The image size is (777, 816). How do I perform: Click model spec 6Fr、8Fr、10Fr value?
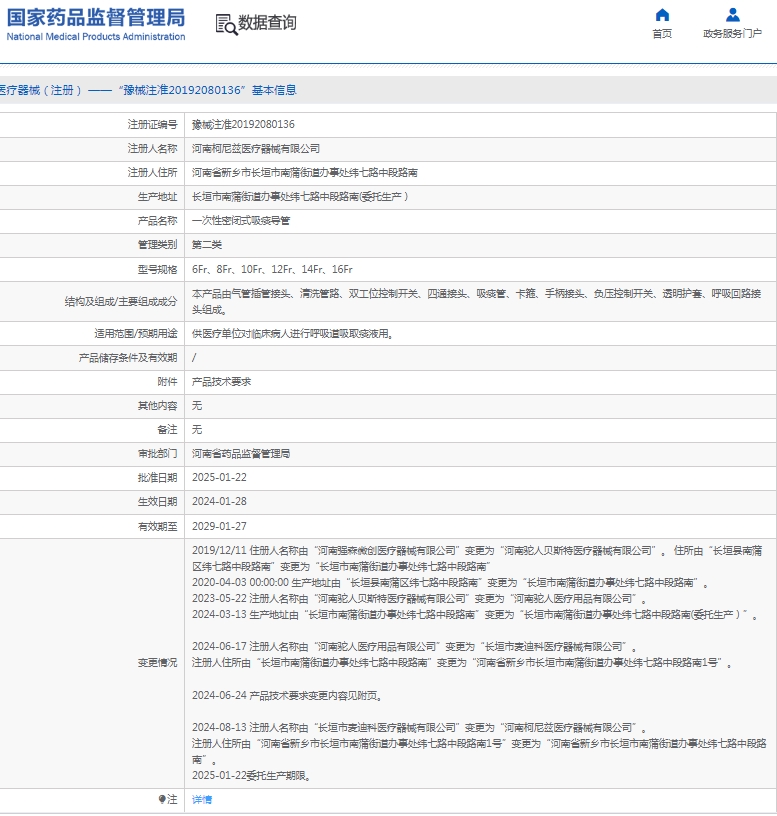tap(272, 269)
